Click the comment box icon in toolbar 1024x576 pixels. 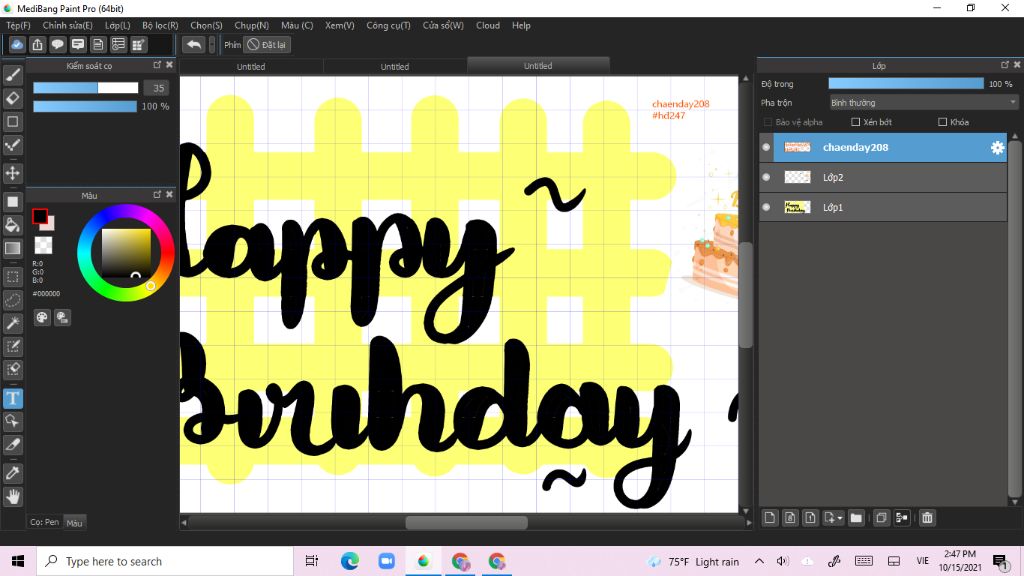(x=78, y=44)
